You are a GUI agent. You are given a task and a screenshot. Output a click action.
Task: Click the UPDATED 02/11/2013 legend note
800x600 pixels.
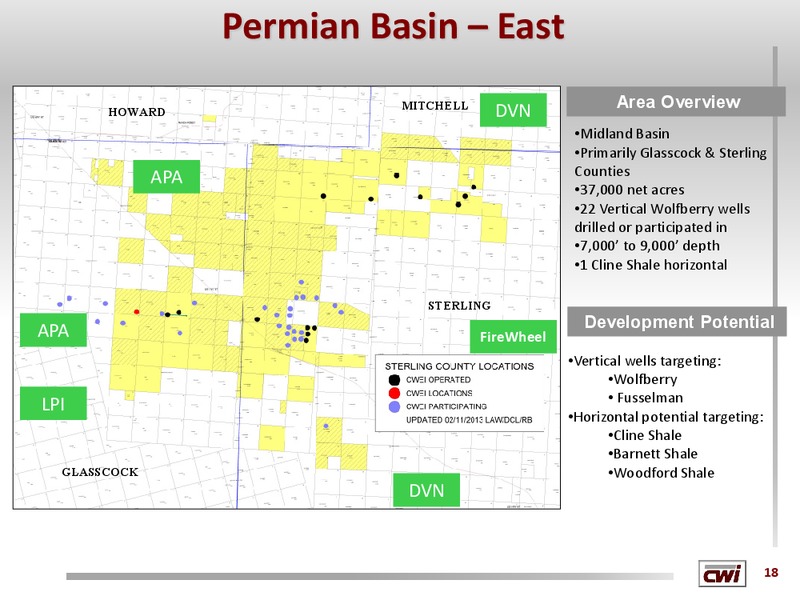click(469, 420)
